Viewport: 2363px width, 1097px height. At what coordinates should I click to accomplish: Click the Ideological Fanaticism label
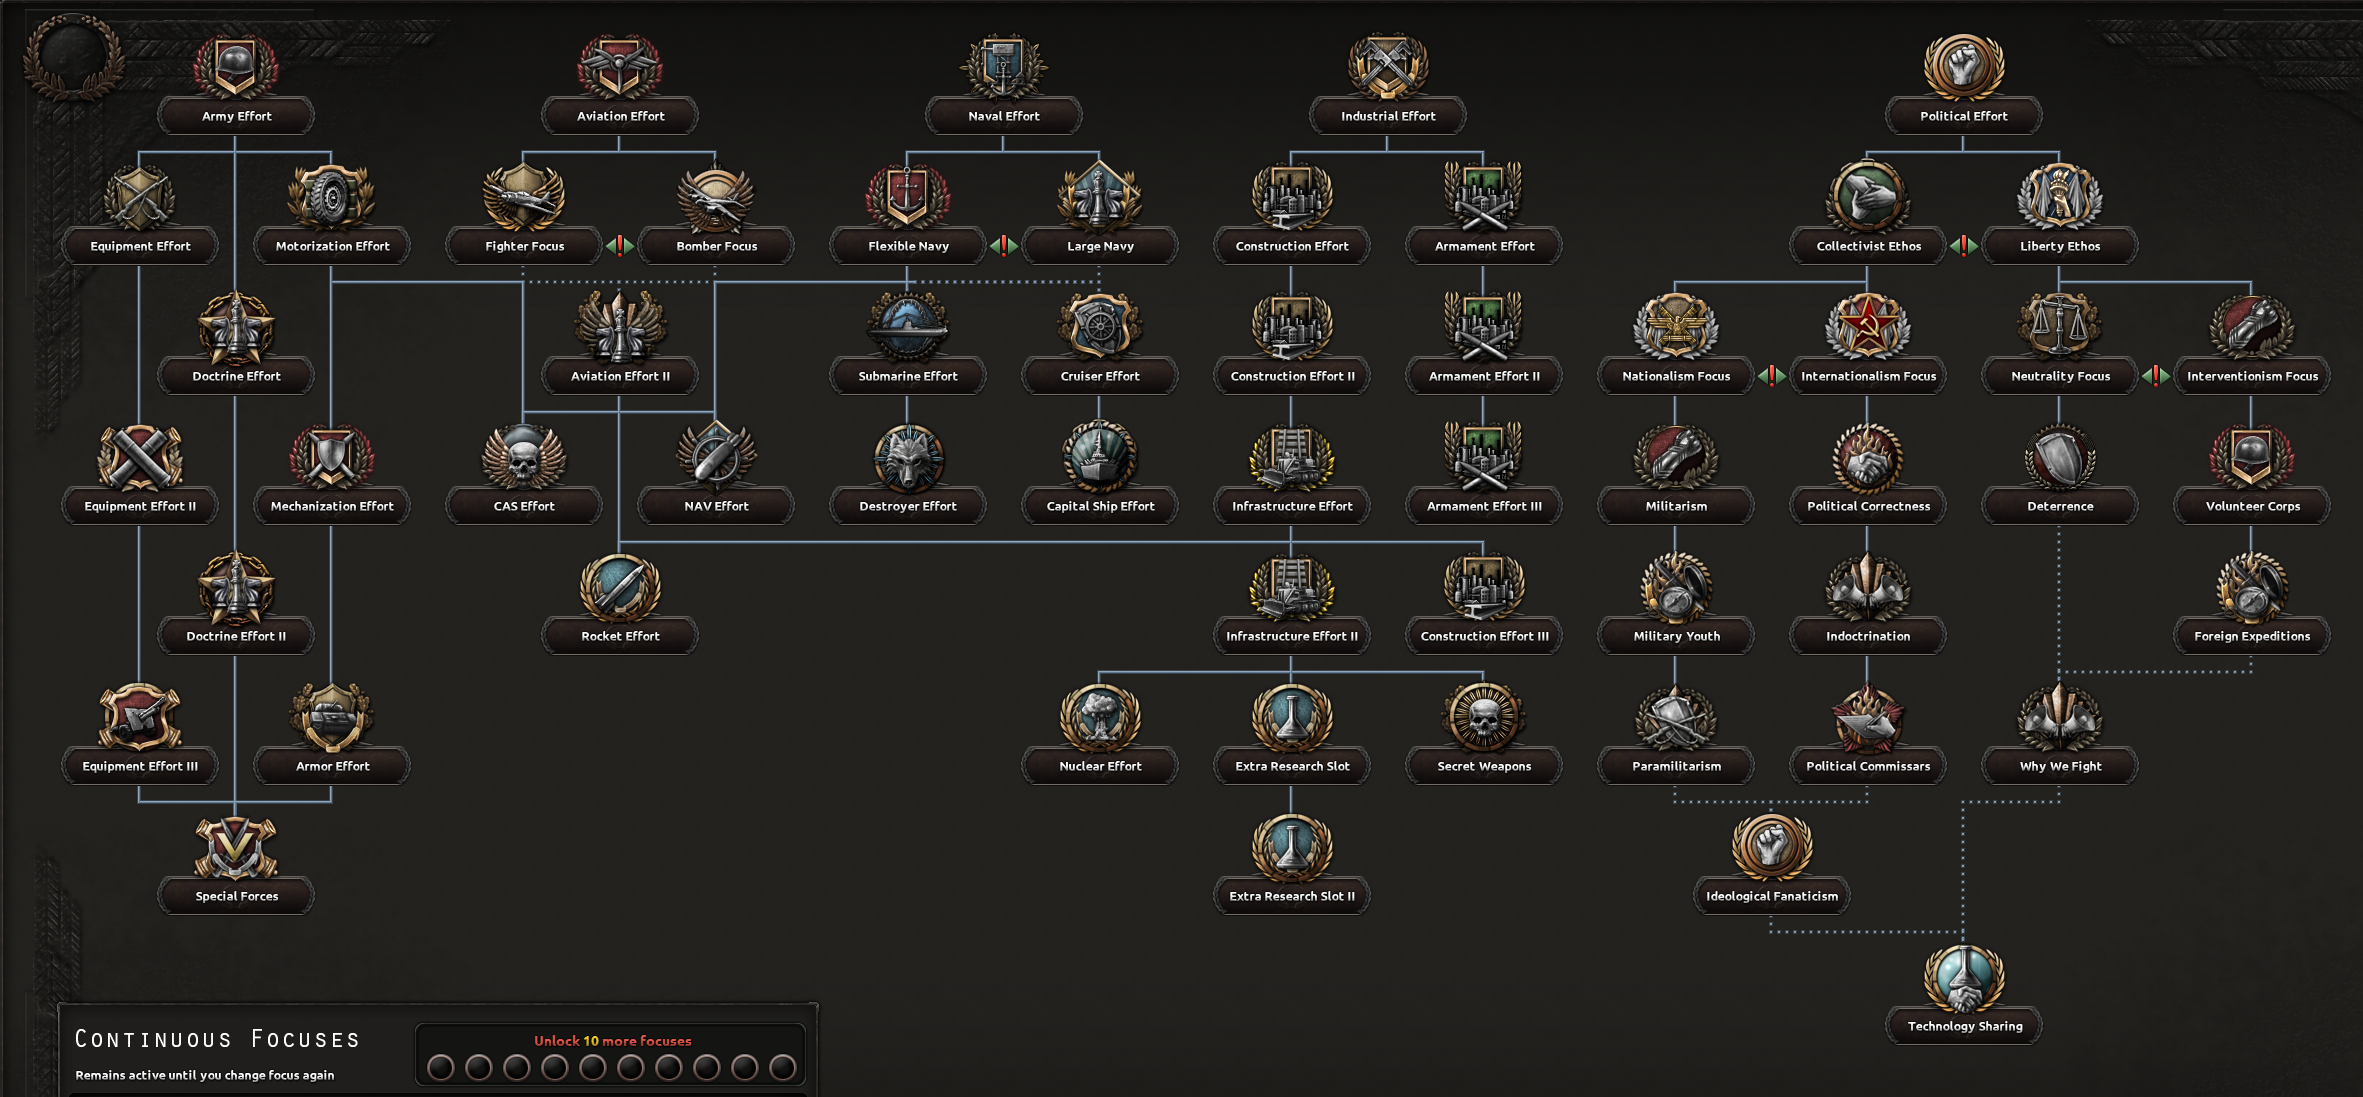pyautogui.click(x=1771, y=896)
